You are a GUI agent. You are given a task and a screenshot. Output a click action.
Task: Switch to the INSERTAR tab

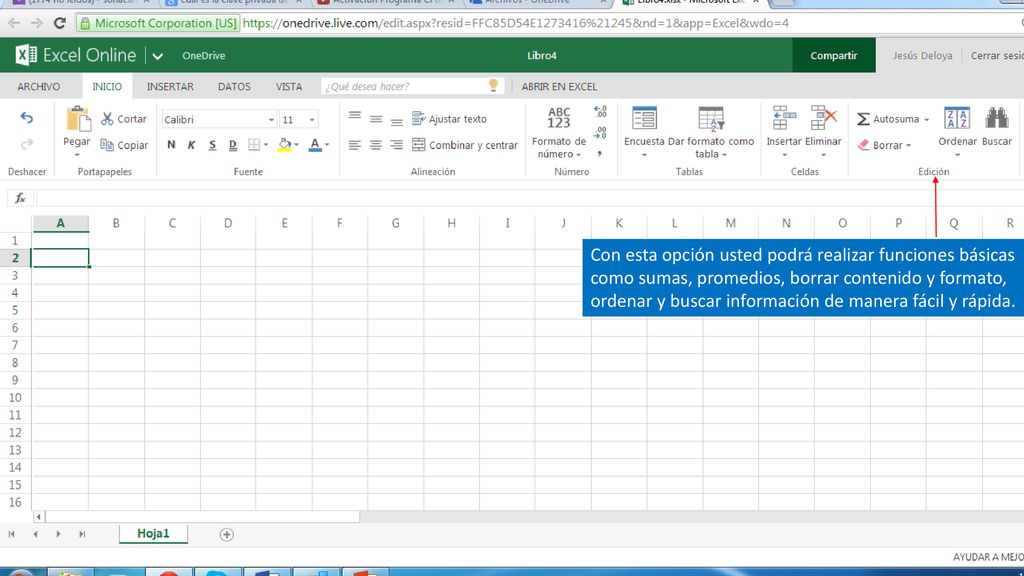click(x=170, y=86)
